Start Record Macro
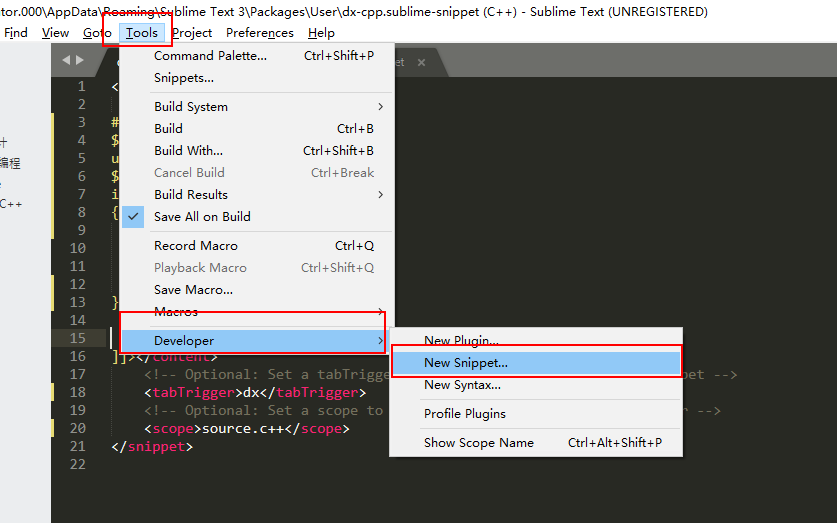This screenshot has height=523, width=837. coord(257,245)
